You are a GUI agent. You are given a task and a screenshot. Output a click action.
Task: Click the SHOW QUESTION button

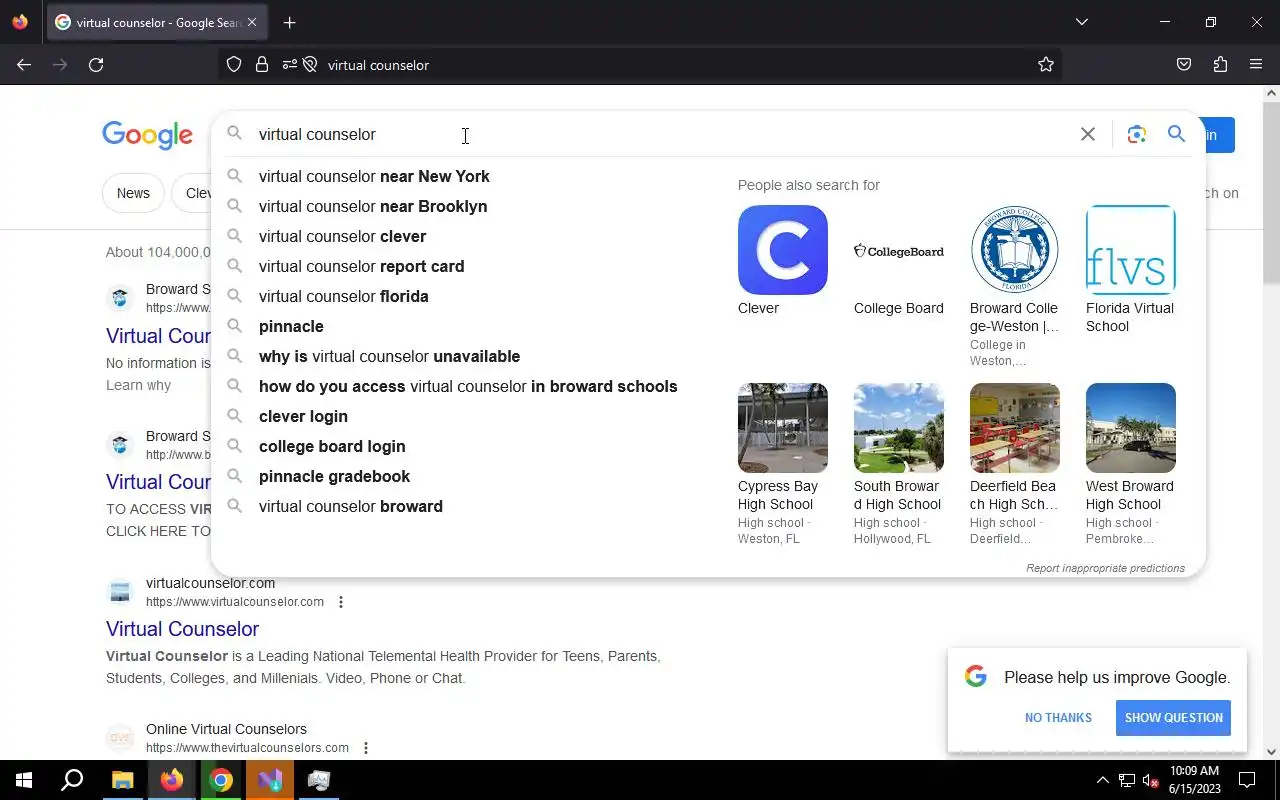[x=1173, y=718]
